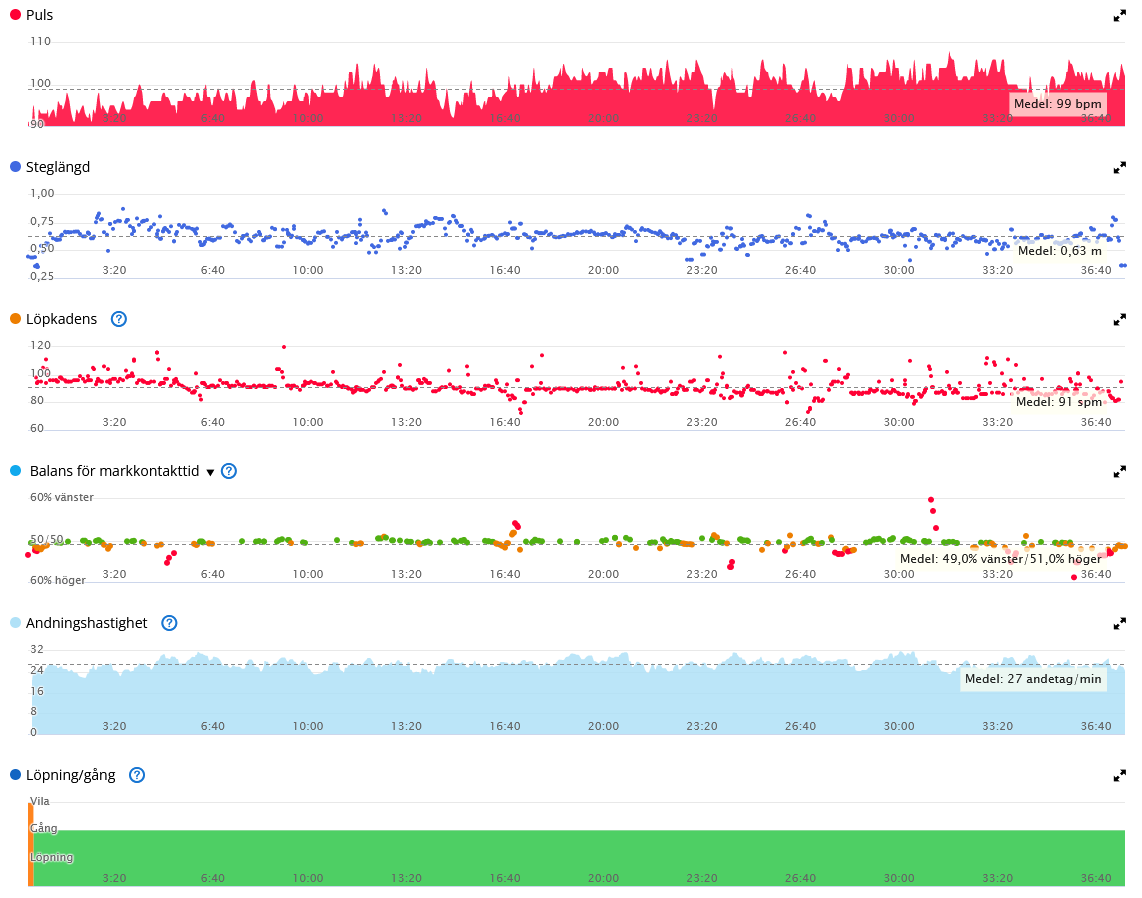Click the light blue Andningshastighet legend dot
1142x898 pixels.
(15, 623)
